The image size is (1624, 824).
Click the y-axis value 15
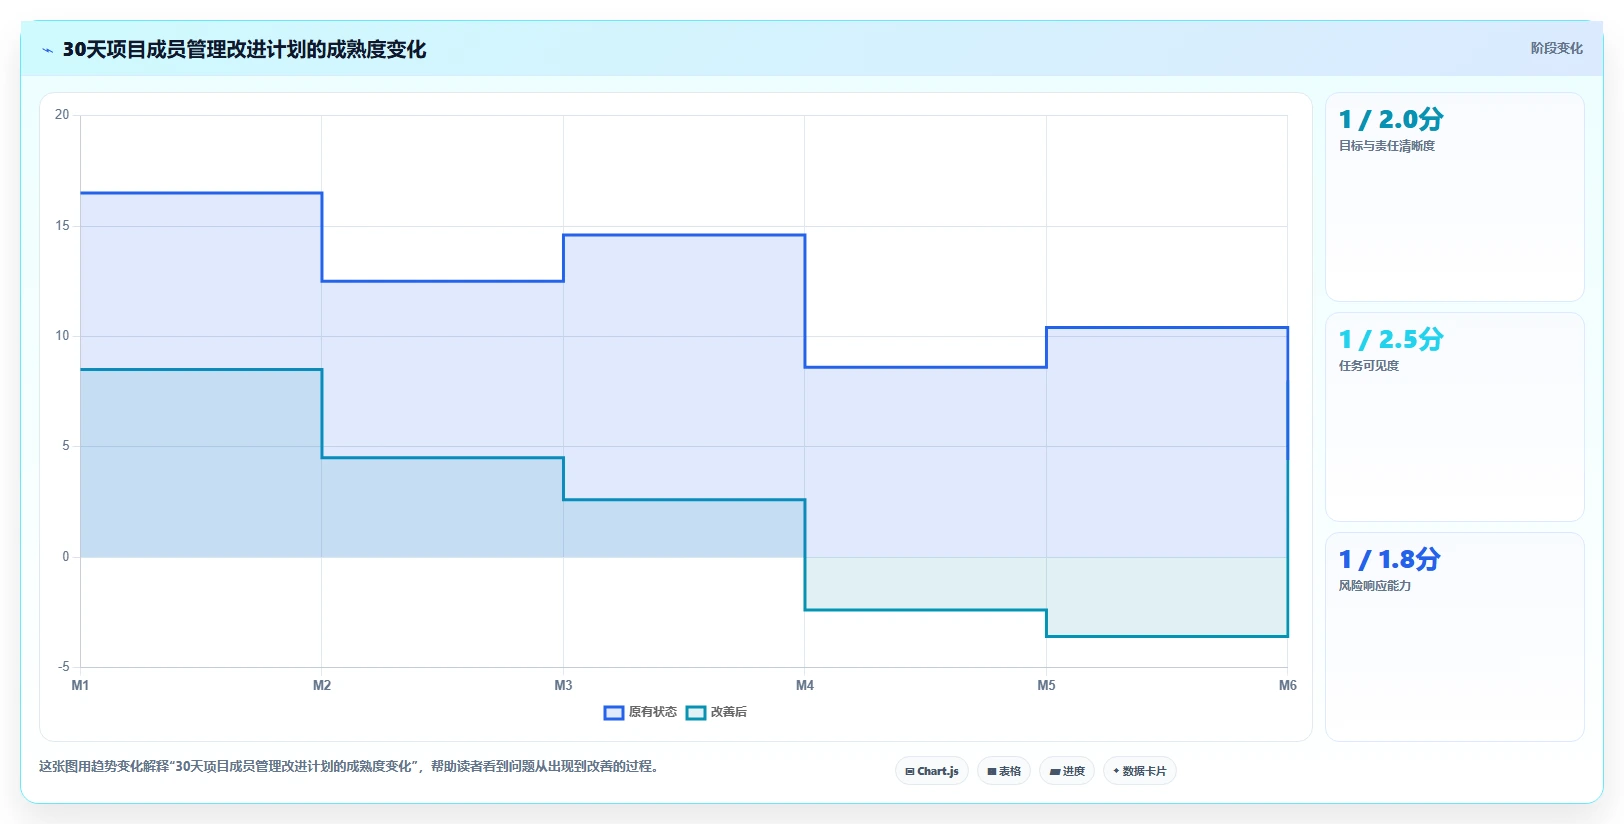tap(62, 226)
